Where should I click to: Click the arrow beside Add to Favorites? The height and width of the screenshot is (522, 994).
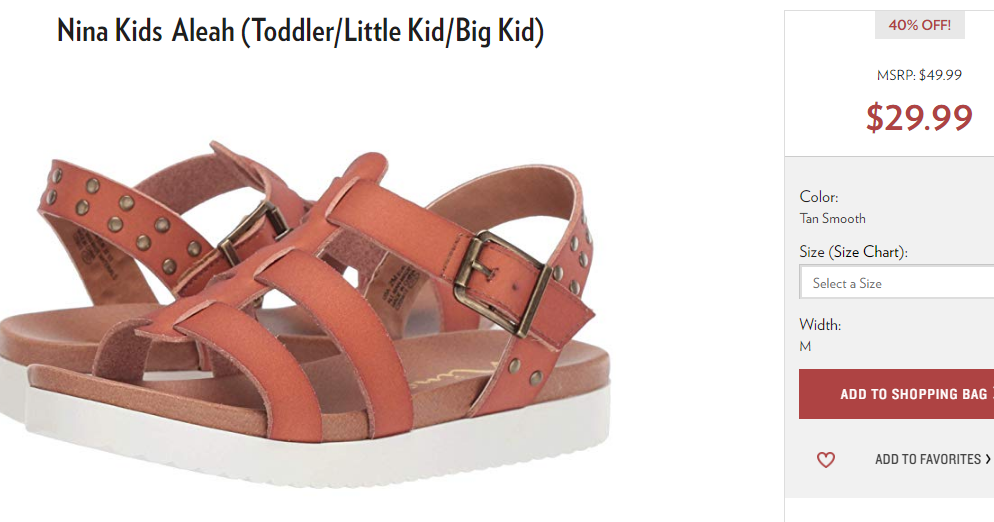988,459
